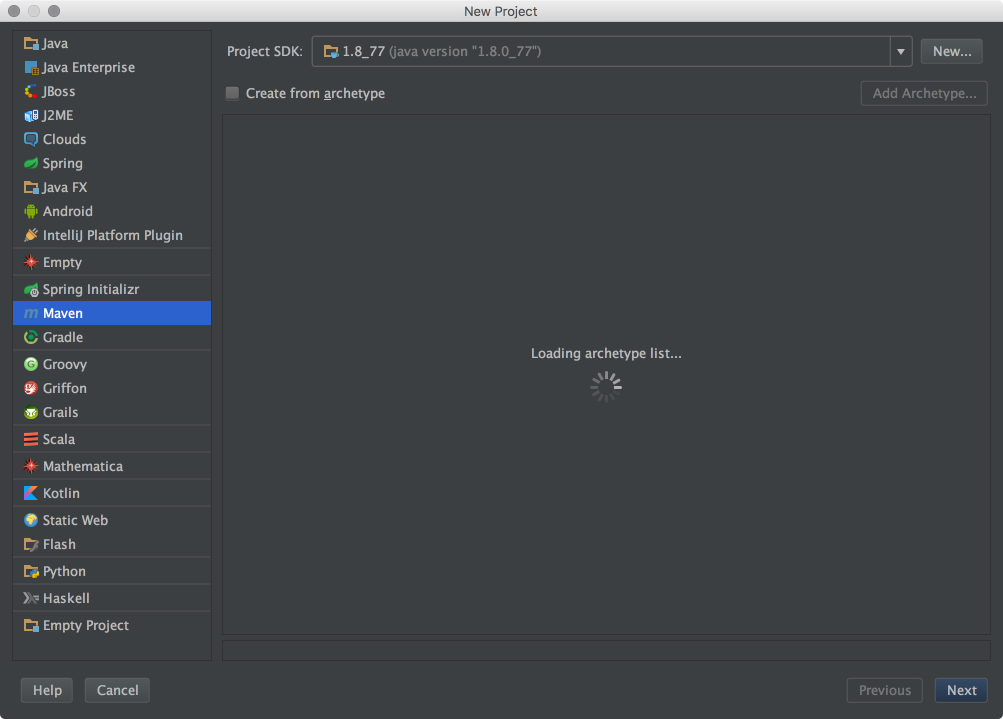Click the Haskell lambda icon
This screenshot has height=719, width=1003.
[31, 598]
